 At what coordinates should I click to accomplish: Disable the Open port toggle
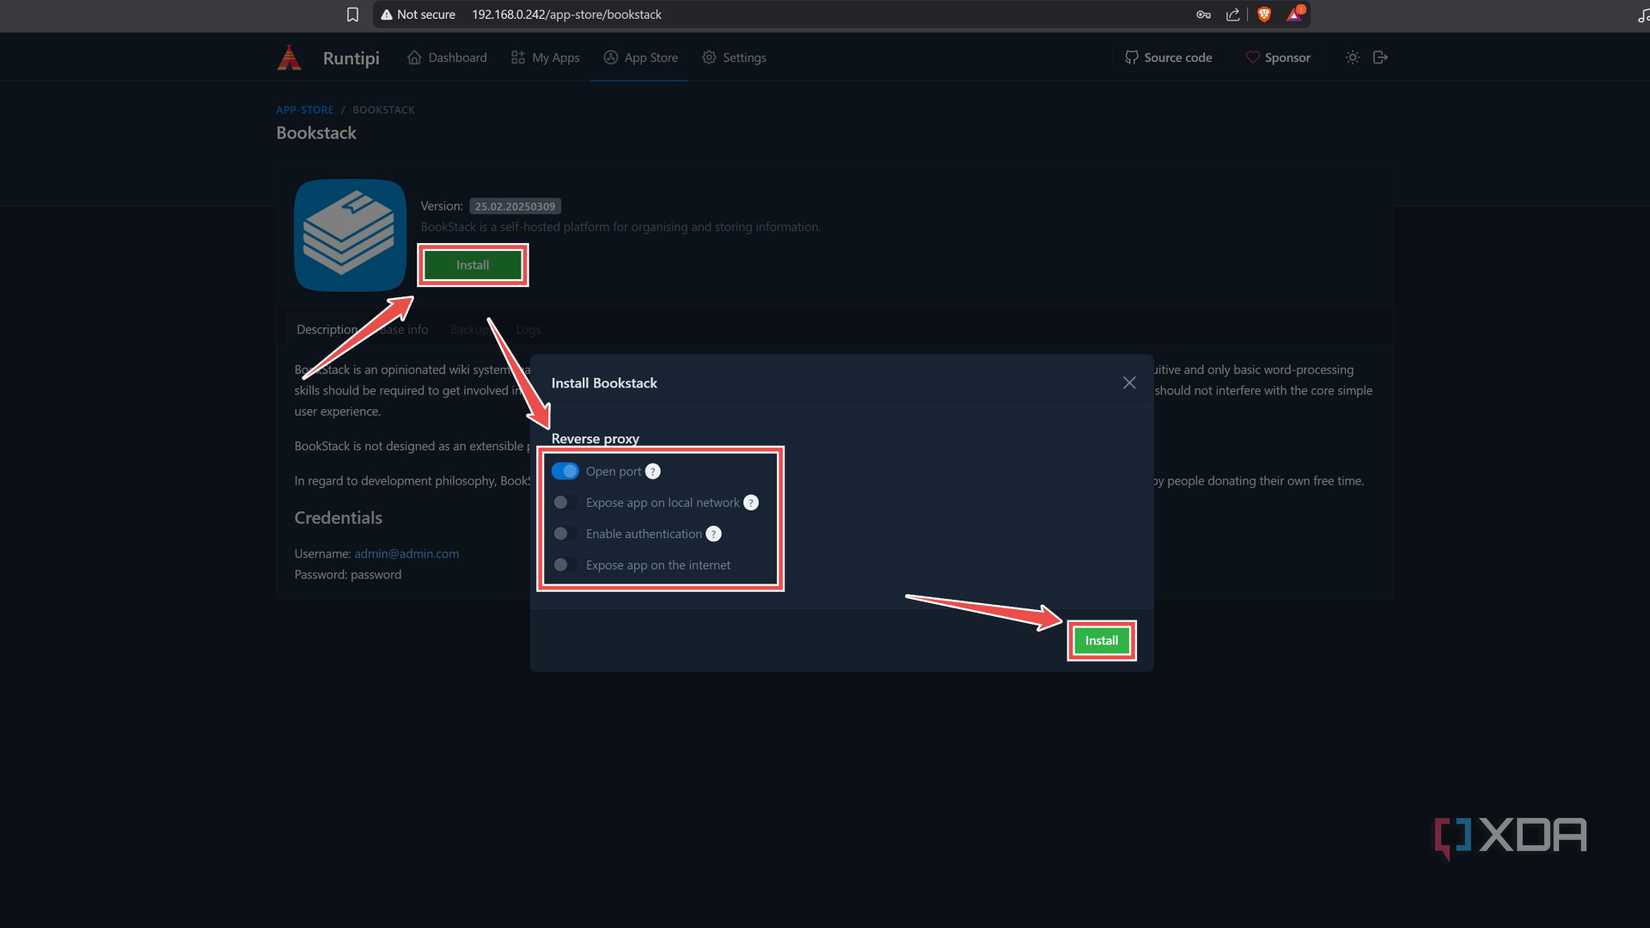pos(564,471)
